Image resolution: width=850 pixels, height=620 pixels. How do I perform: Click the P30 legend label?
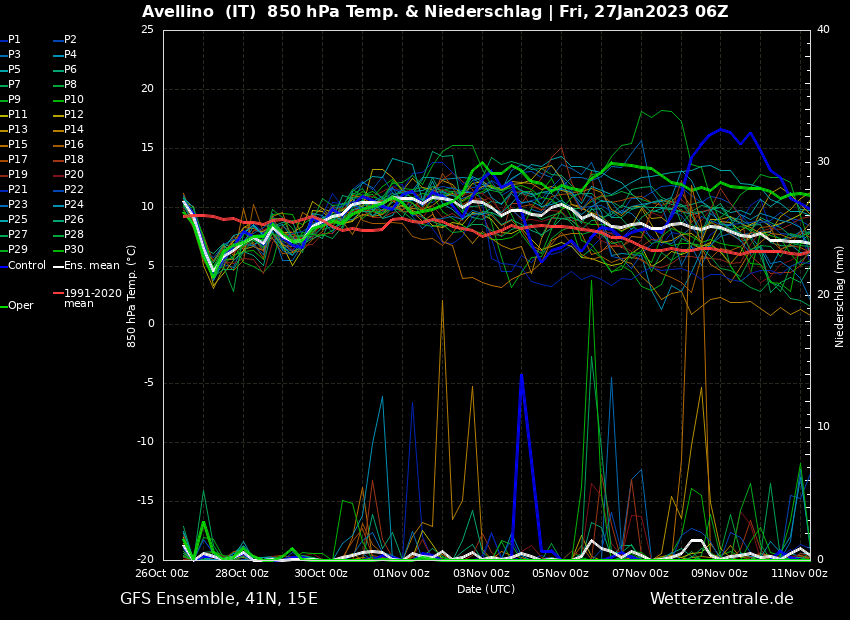click(x=73, y=250)
